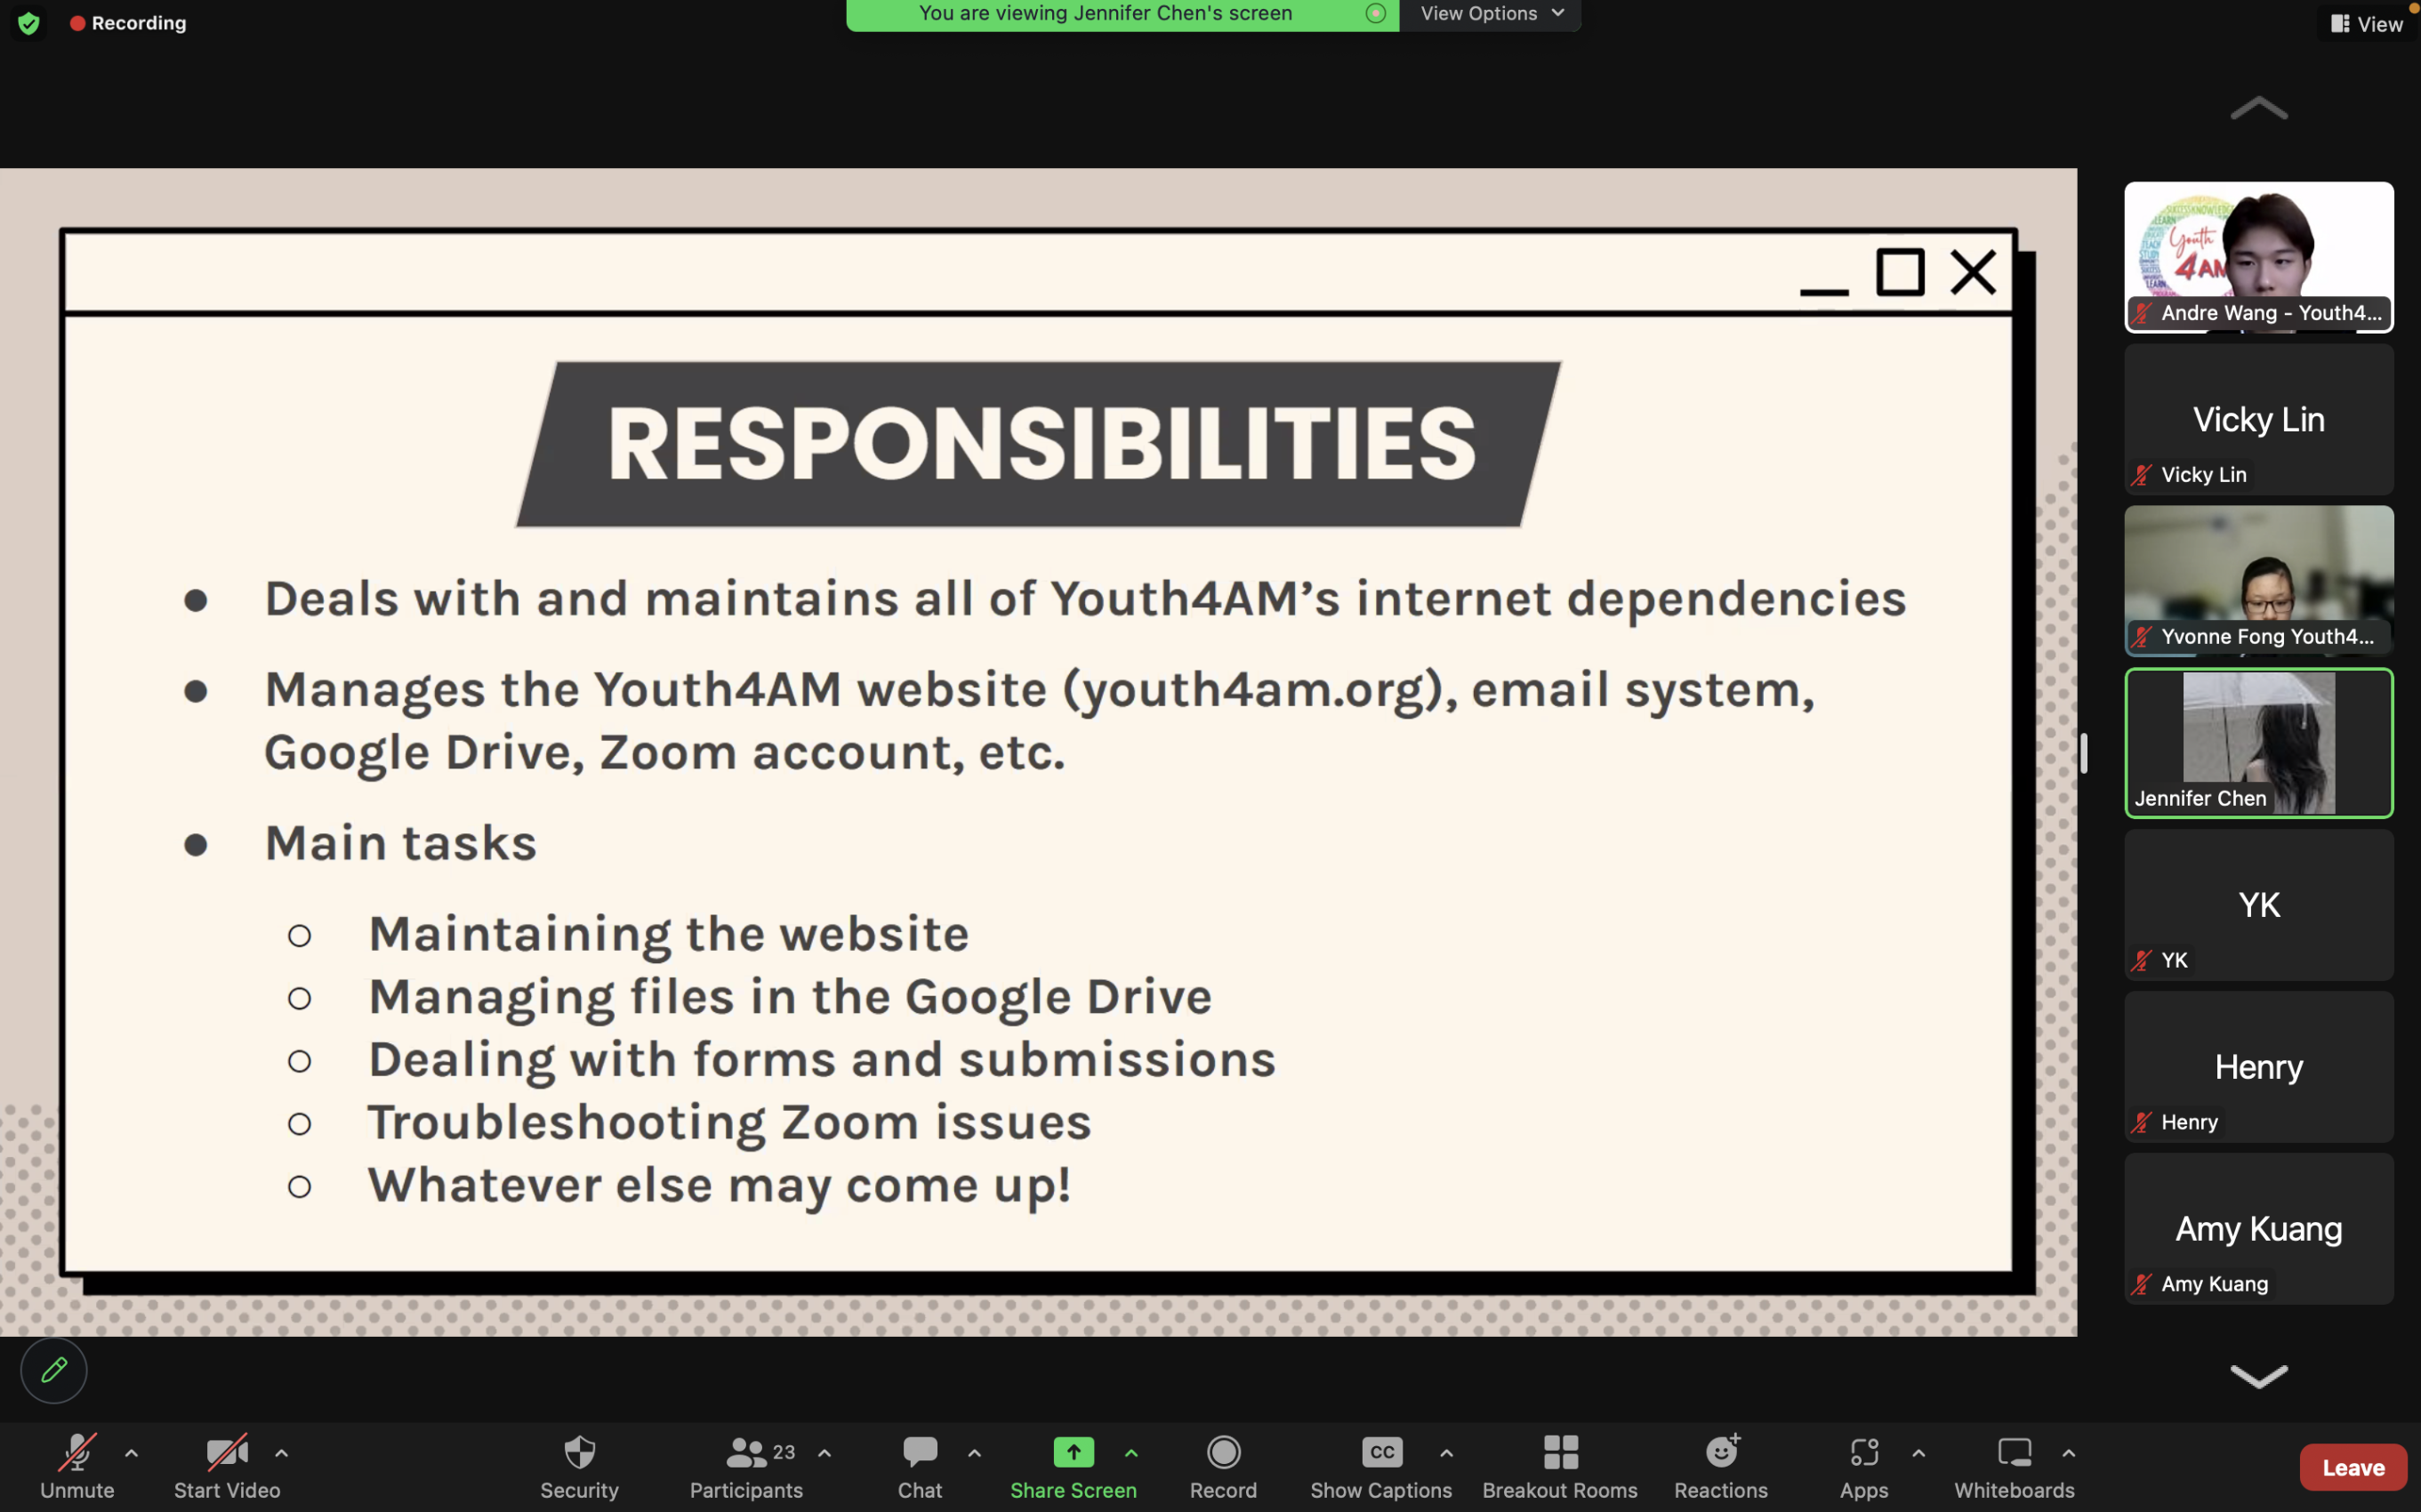Viewport: 2421px width, 1512px height.
Task: Open the Security shield menu
Action: (x=579, y=1466)
